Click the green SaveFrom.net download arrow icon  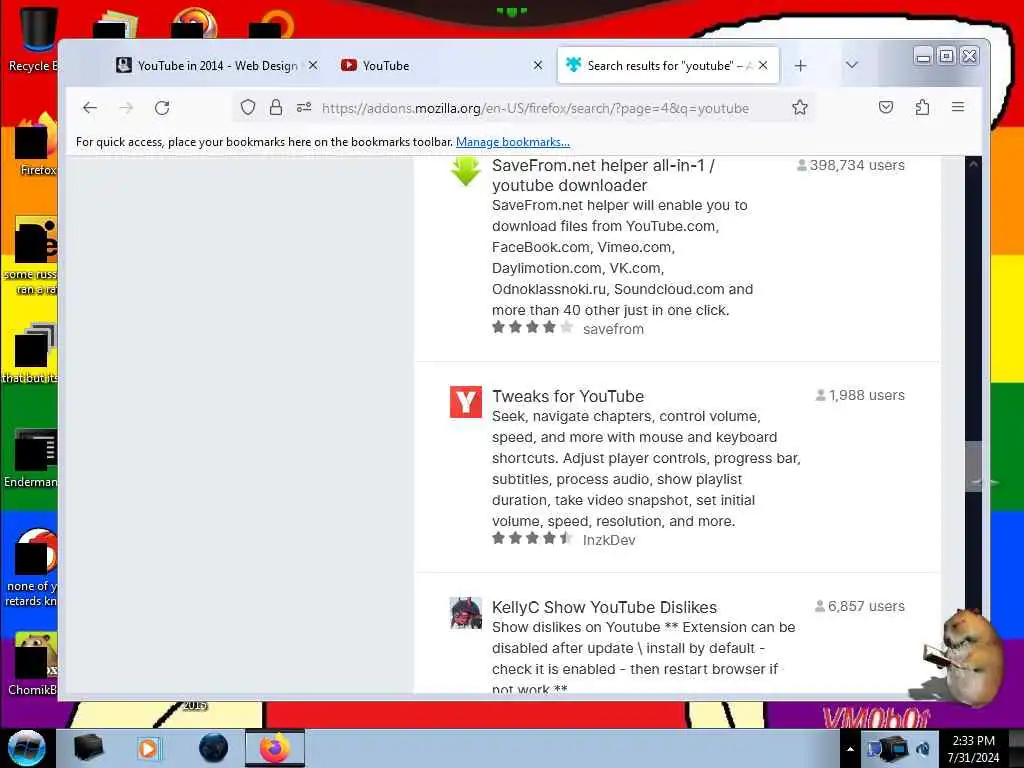pyautogui.click(x=466, y=171)
